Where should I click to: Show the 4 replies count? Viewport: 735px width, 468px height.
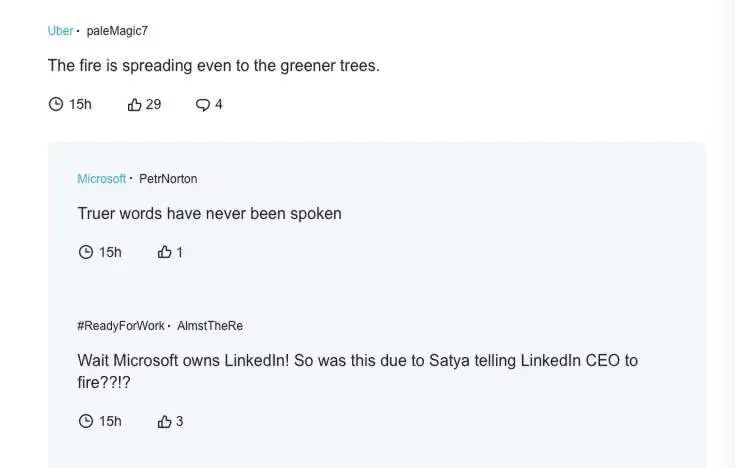tap(218, 104)
